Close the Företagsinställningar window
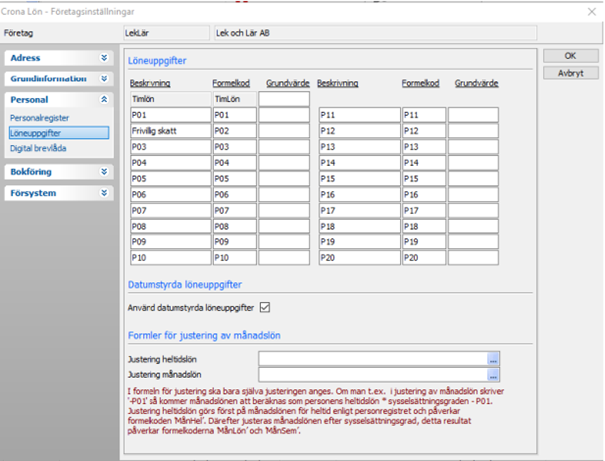Screen dimensions: 605x461 click(589, 10)
